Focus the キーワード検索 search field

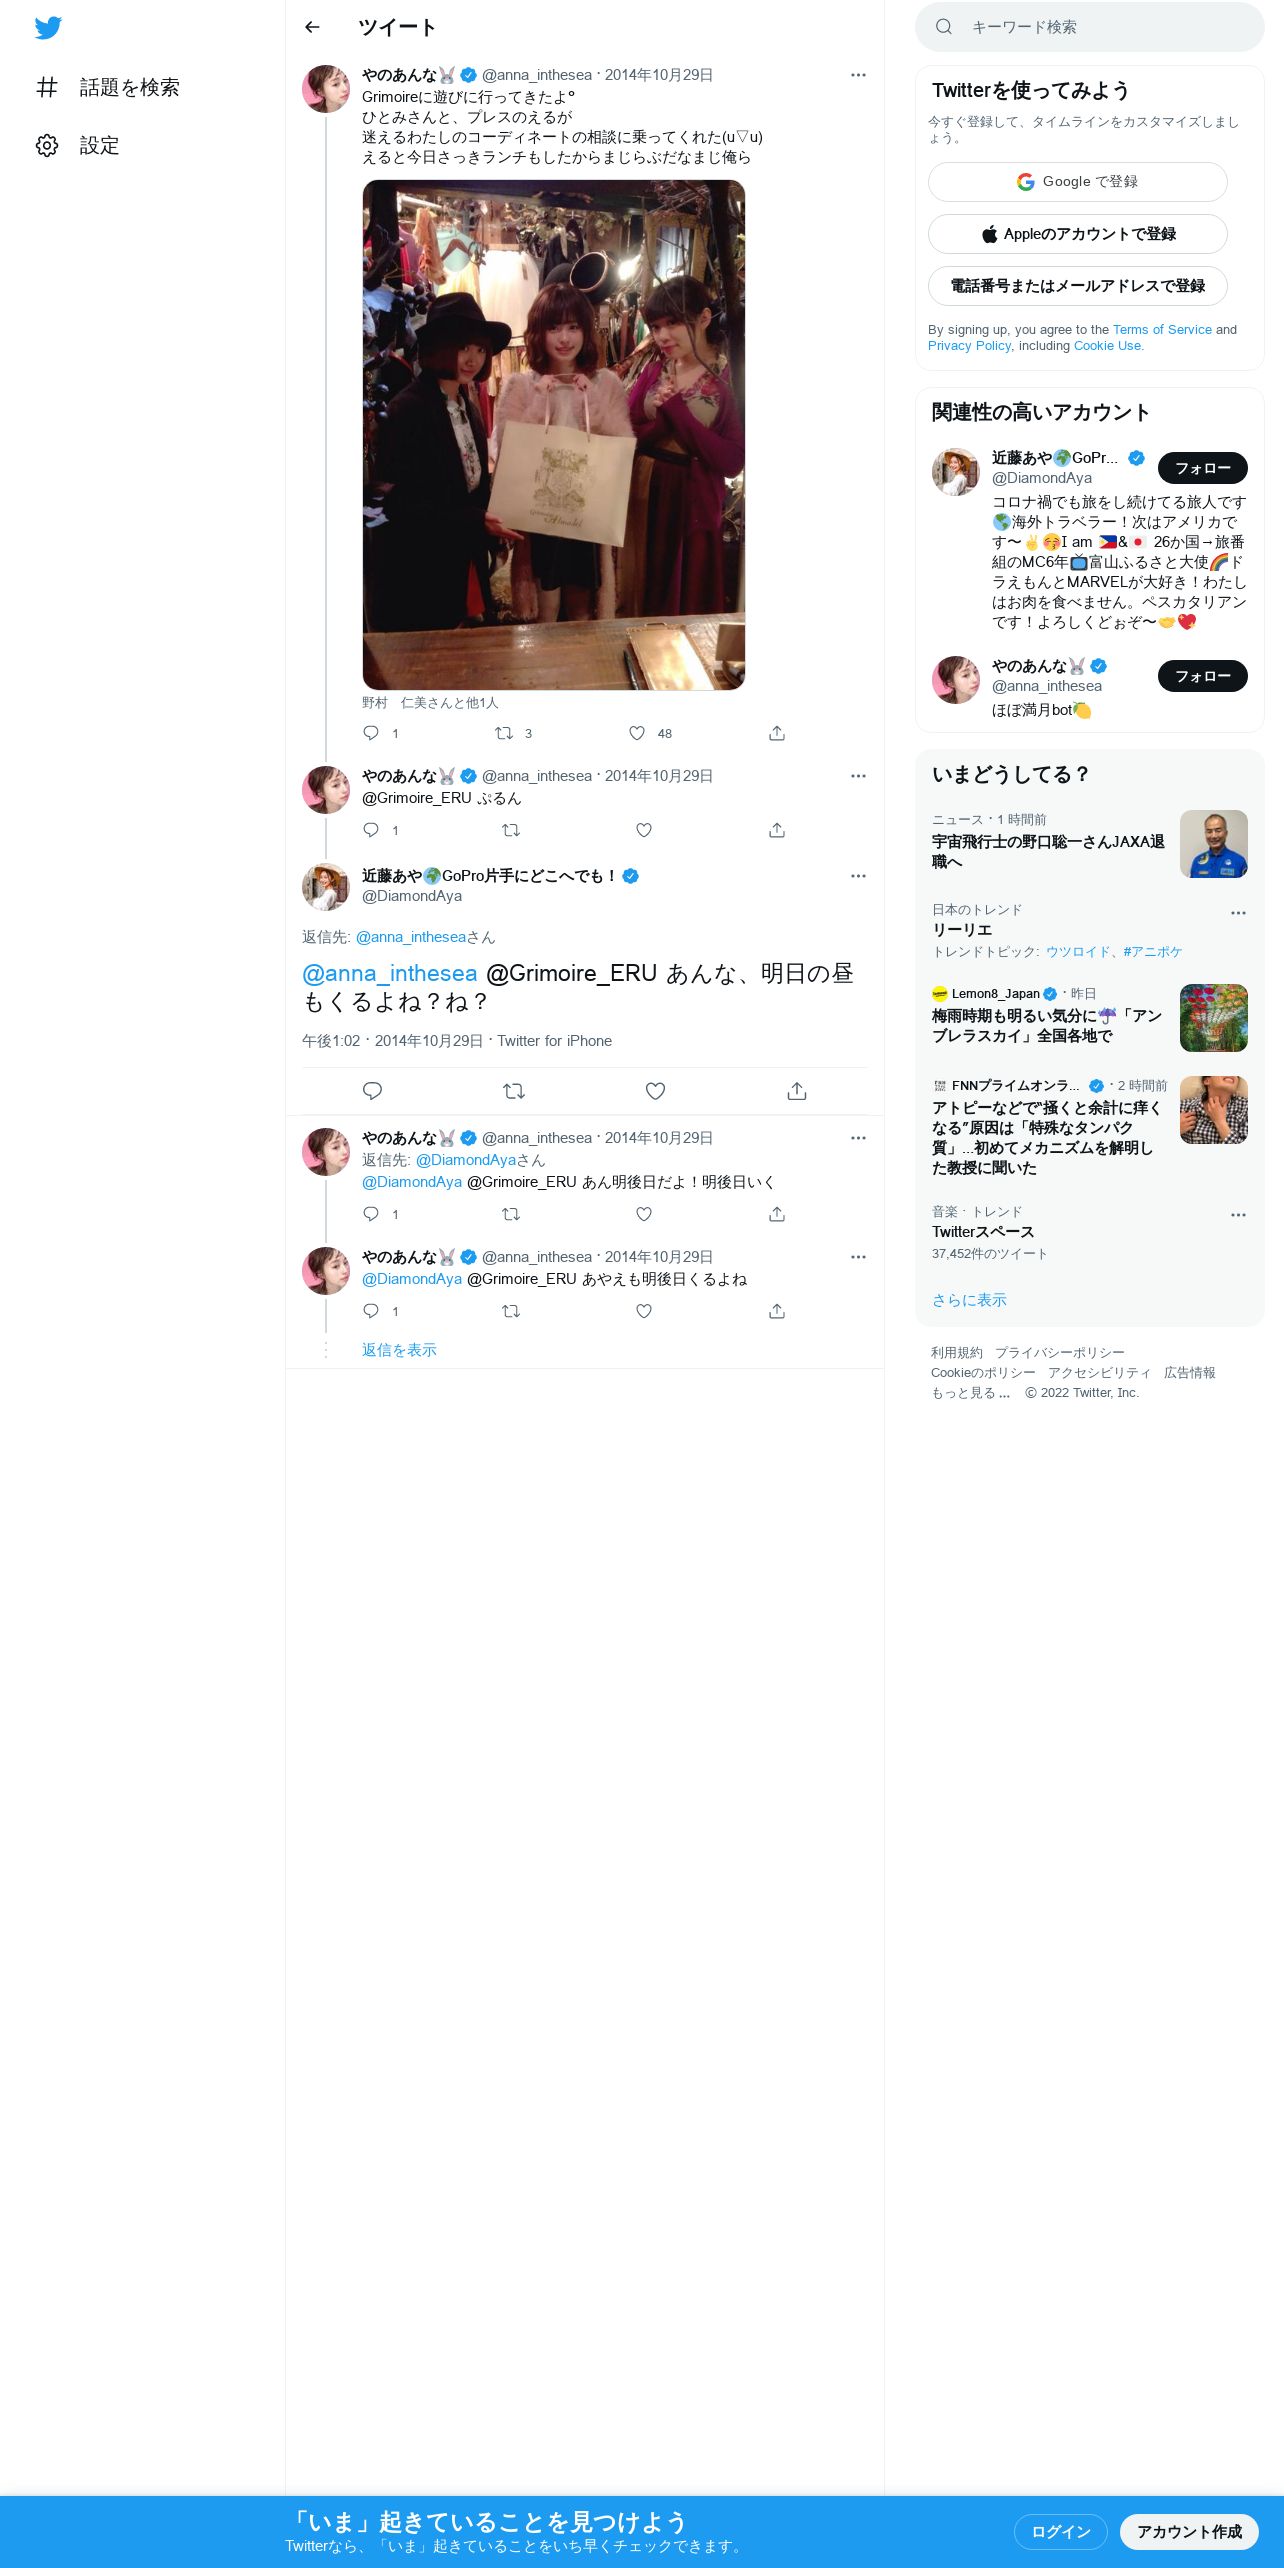1090,27
